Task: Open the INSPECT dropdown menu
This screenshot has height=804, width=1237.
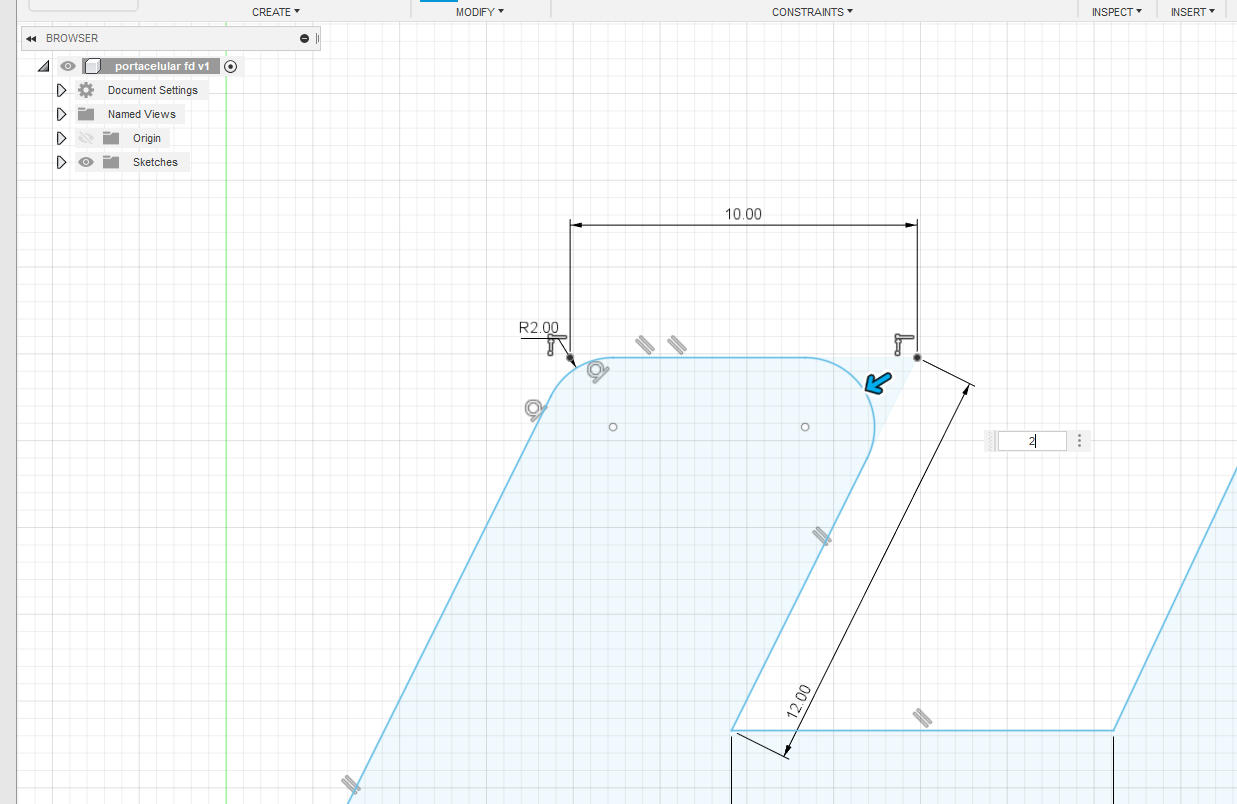Action: coord(1117,12)
